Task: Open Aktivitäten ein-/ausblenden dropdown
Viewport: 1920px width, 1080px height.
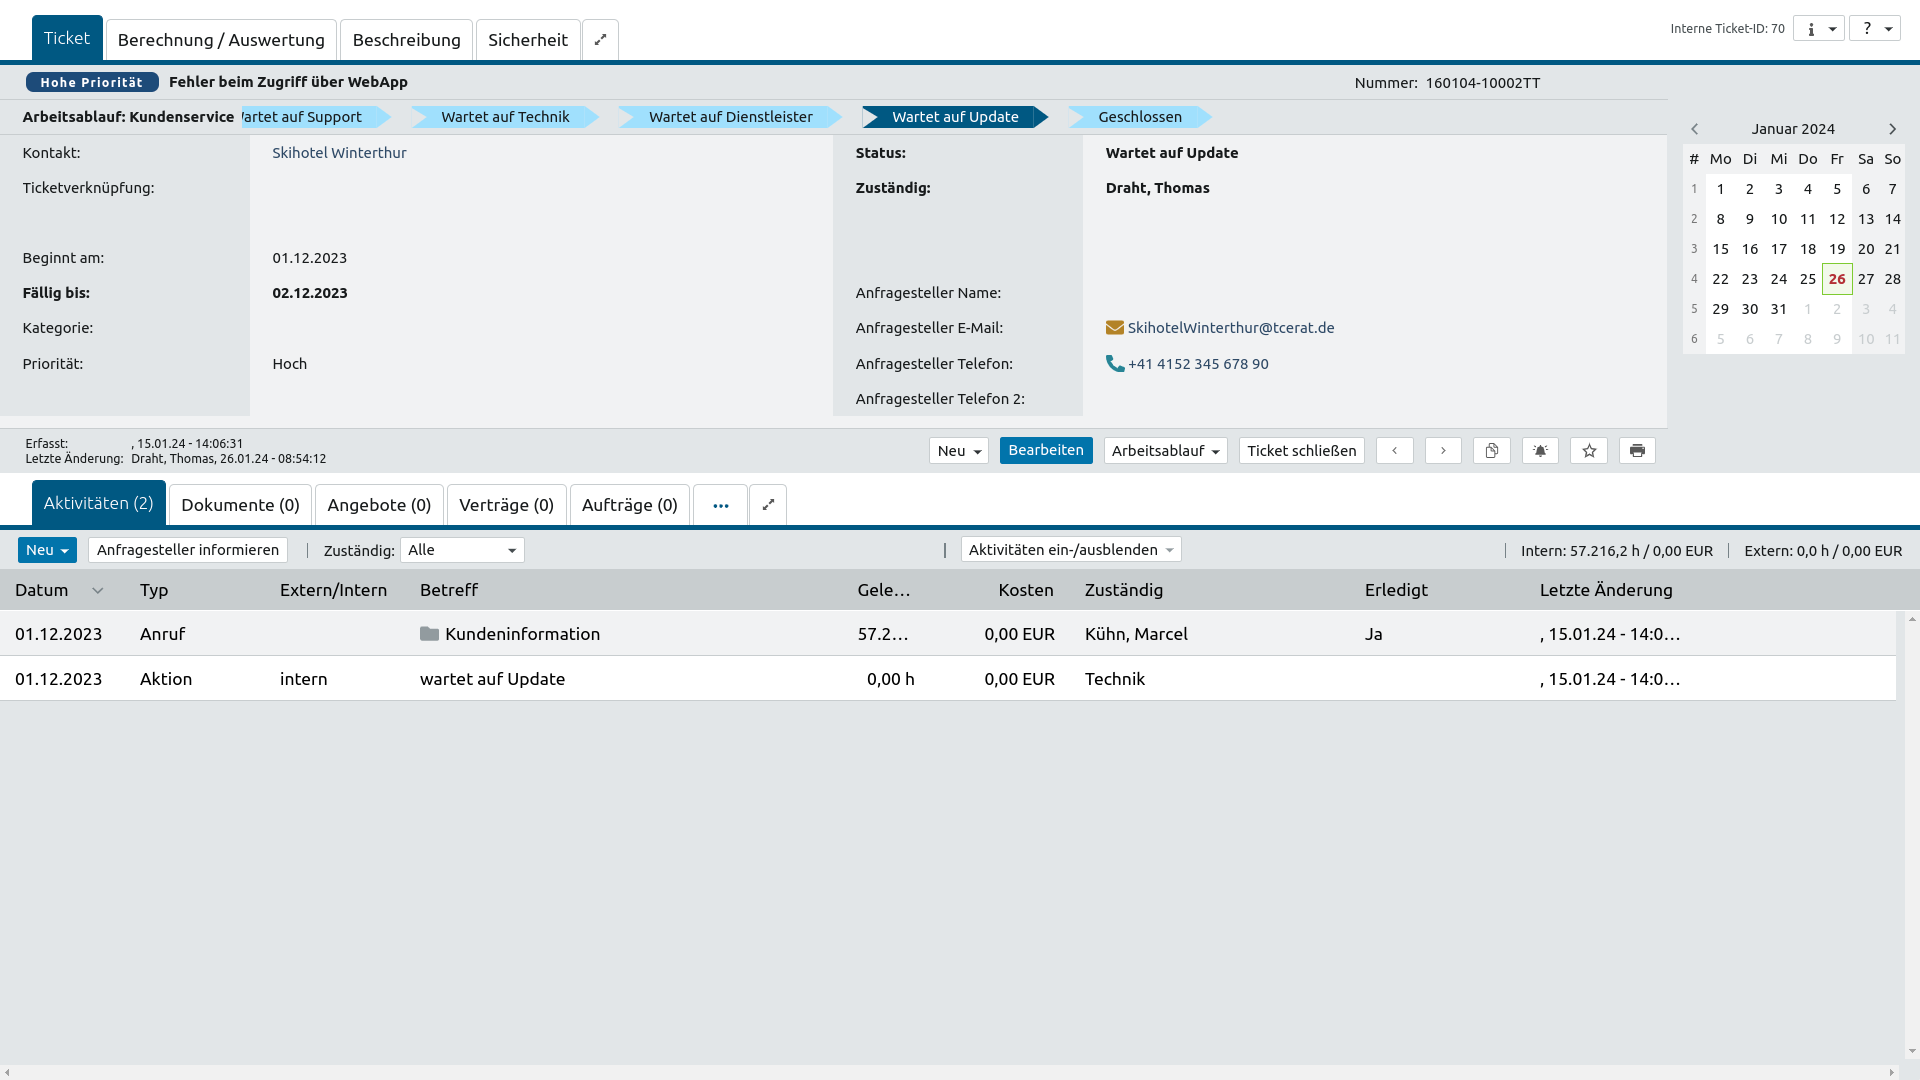Action: pyautogui.click(x=1070, y=550)
